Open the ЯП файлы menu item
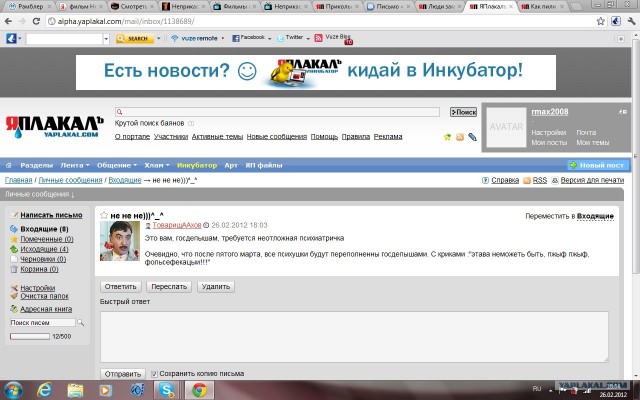Viewport: 640px width, 400px height. (265, 165)
